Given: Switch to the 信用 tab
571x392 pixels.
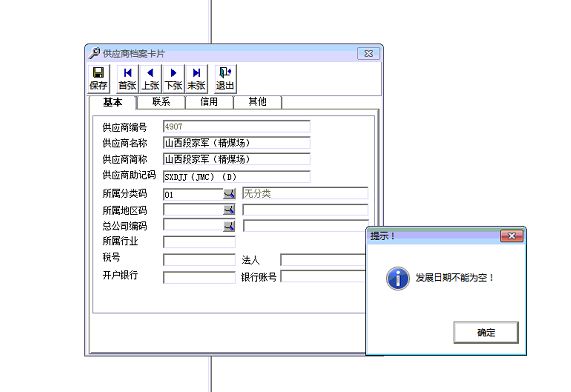Looking at the screenshot, I should tap(209, 102).
